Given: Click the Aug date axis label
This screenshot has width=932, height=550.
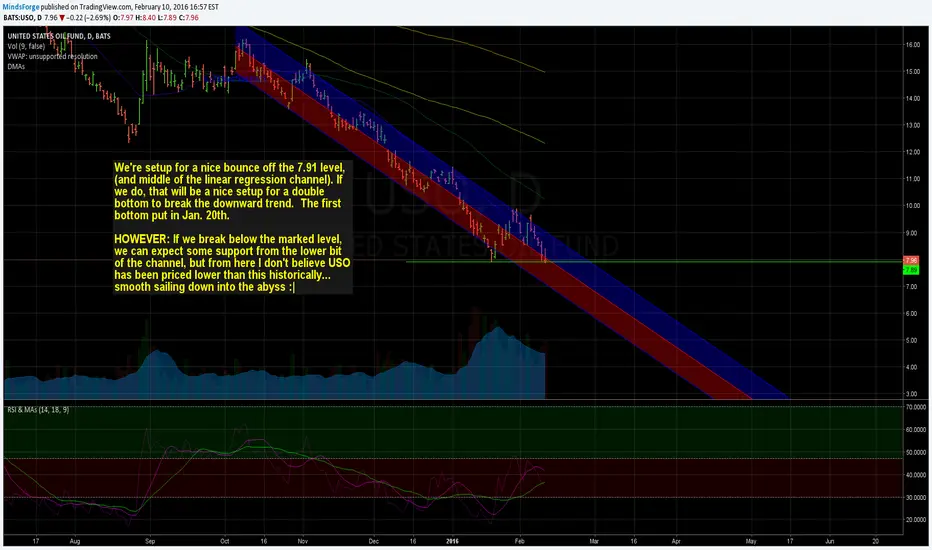Looking at the screenshot, I should point(74,542).
